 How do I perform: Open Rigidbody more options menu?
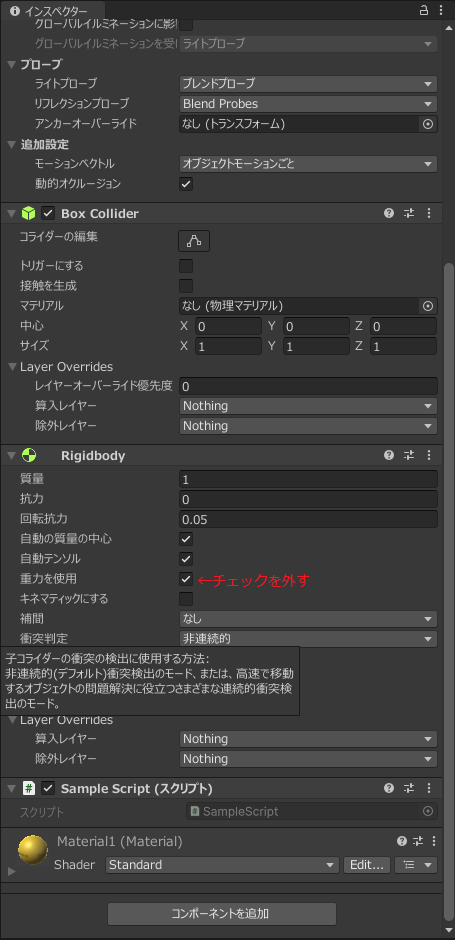pyautogui.click(x=429, y=456)
